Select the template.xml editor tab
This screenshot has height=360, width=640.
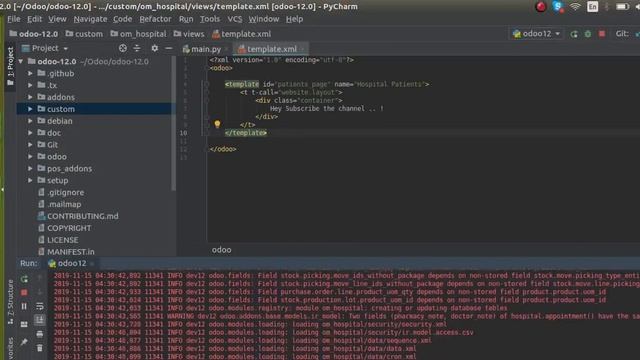[x=268, y=49]
